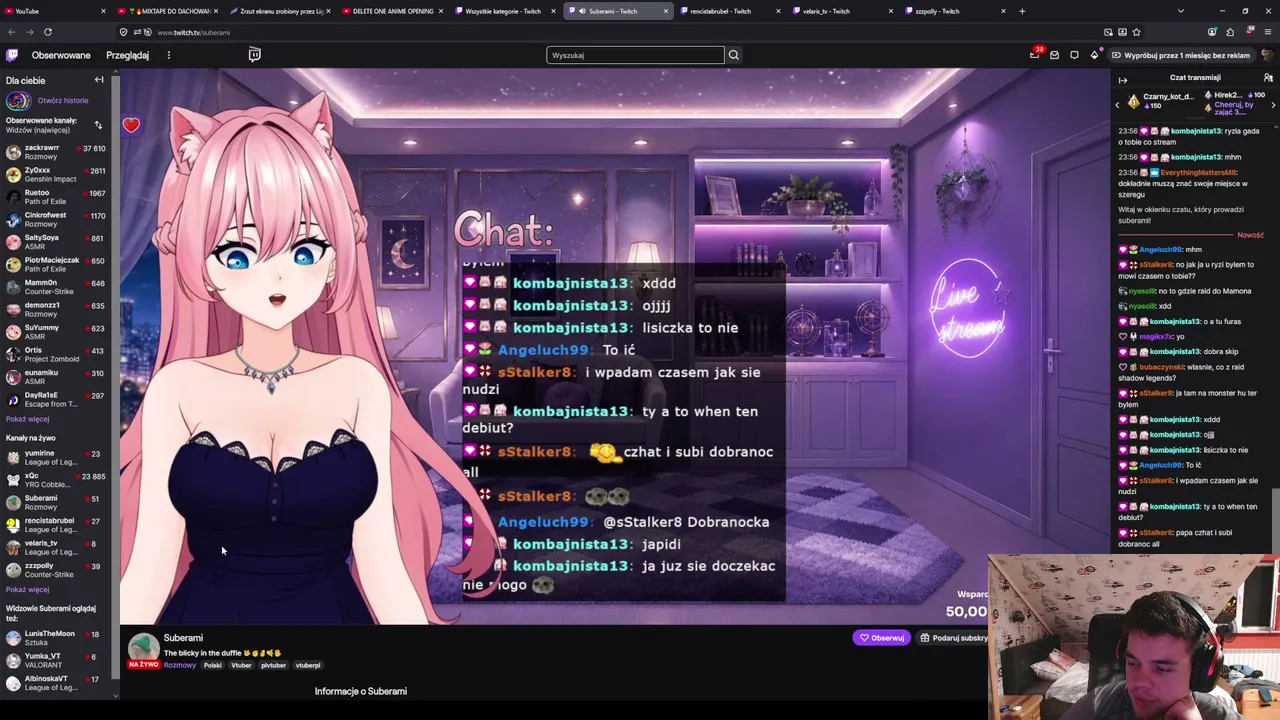Viewport: 1280px width, 720px height.
Task: Open the three-dot more menu in Twitch navbar
Action: (168, 55)
